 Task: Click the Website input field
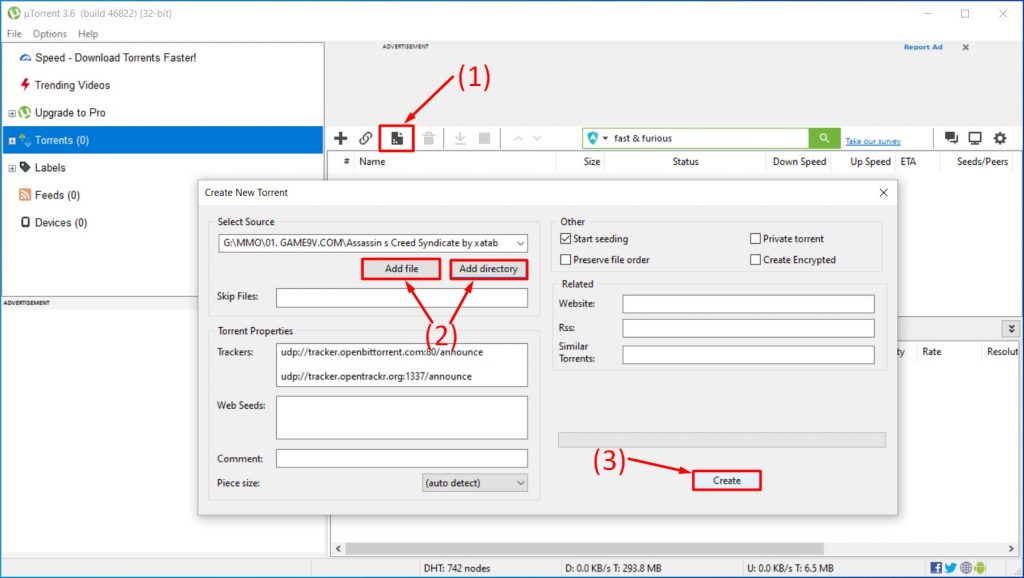(x=748, y=304)
